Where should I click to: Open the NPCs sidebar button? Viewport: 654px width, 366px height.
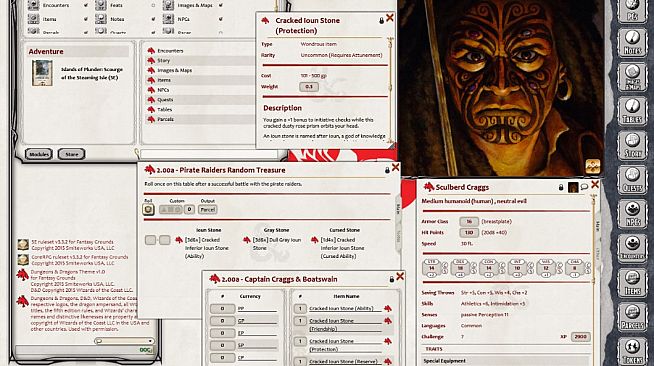pyautogui.click(x=632, y=214)
